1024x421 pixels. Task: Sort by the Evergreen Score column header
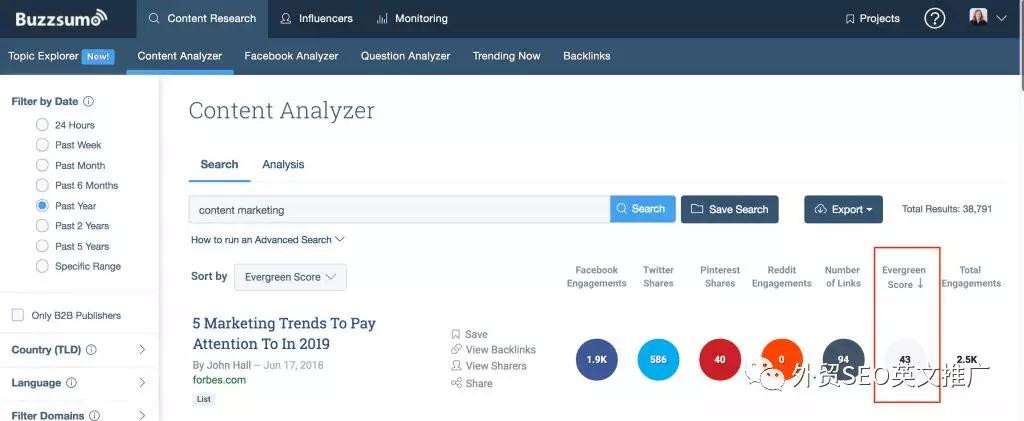click(x=904, y=277)
